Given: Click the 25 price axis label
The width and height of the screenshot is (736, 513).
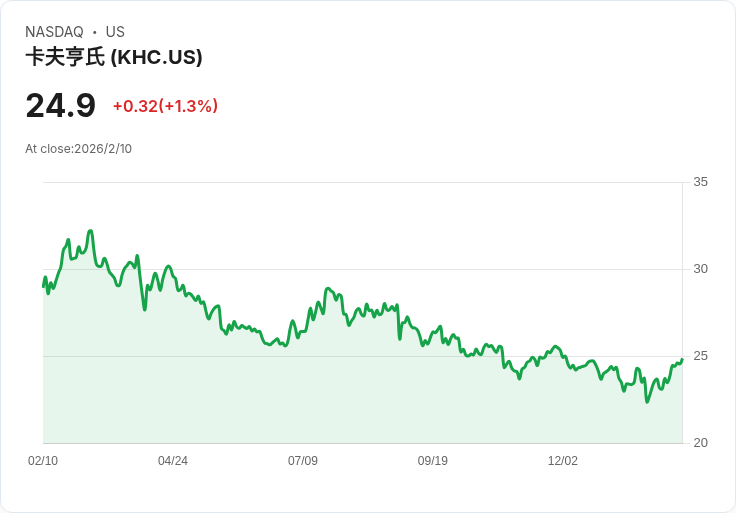Looking at the screenshot, I should [700, 356].
